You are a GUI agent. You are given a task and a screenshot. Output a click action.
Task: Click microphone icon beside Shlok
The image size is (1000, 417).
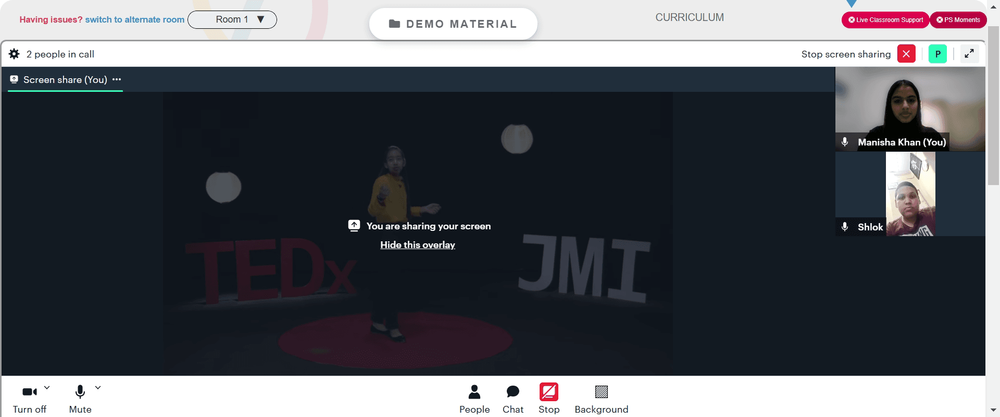click(845, 227)
